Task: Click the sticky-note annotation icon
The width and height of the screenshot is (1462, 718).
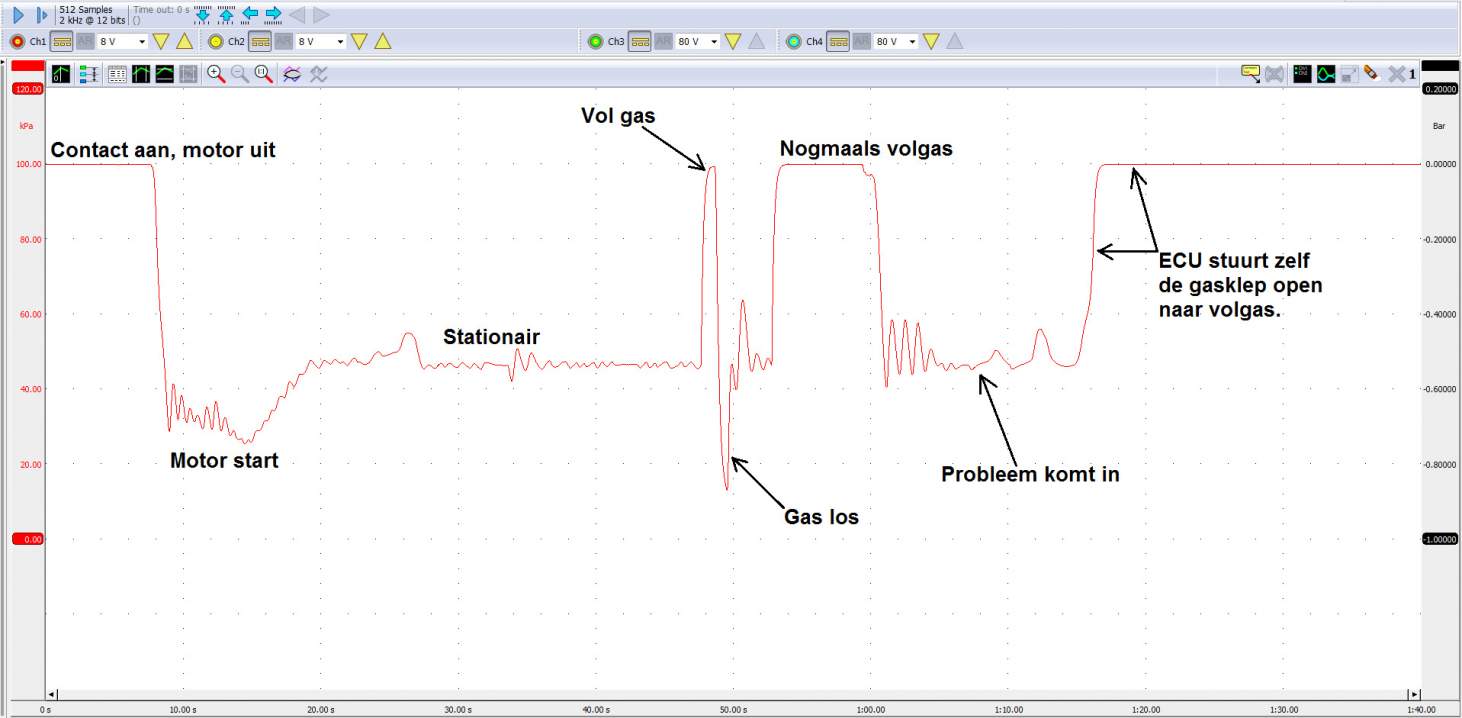Action: [x=1250, y=73]
